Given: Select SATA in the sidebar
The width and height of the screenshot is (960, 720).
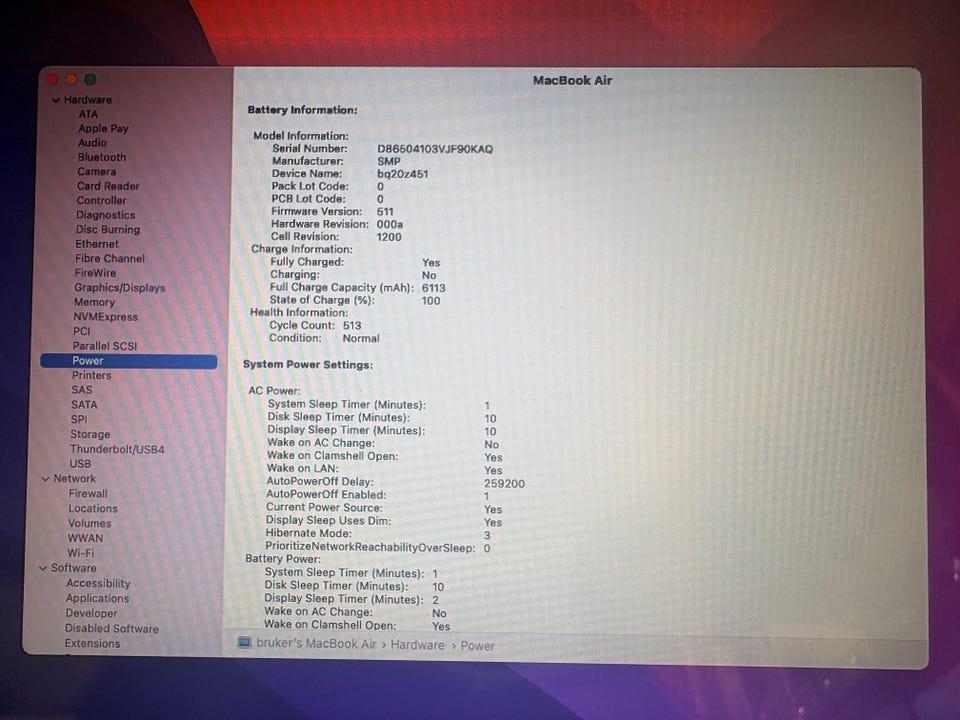Looking at the screenshot, I should (x=84, y=405).
